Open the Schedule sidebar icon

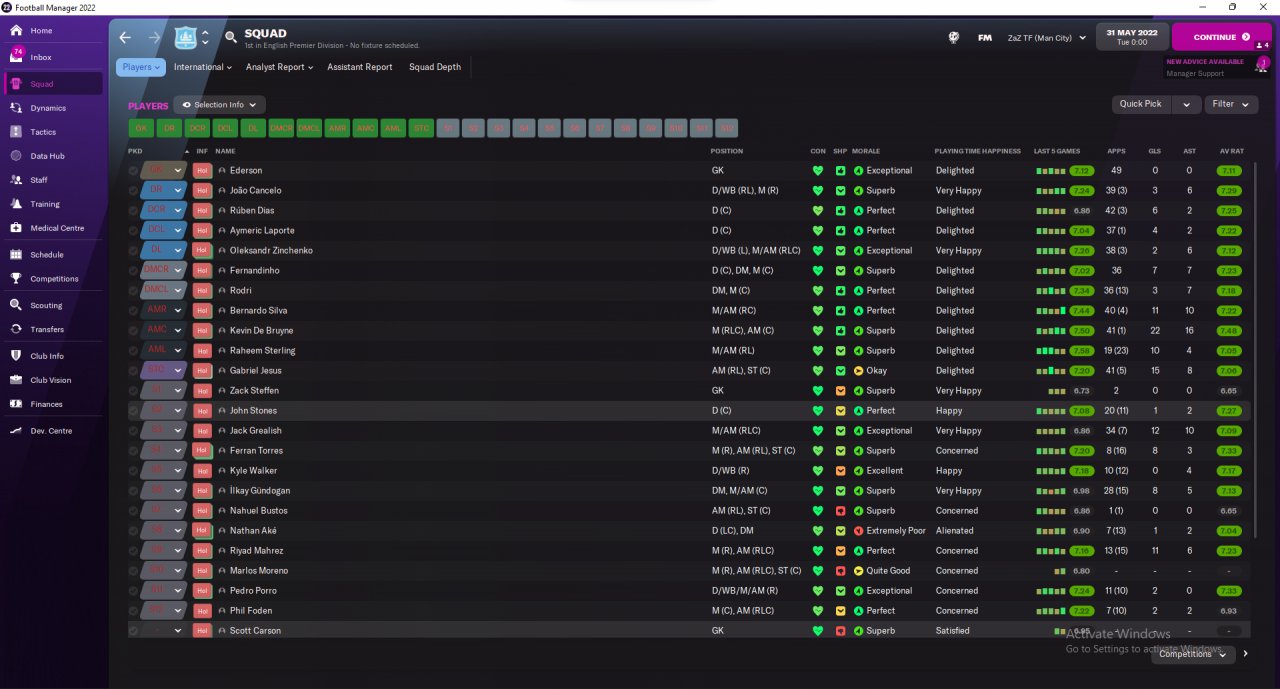pos(16,255)
